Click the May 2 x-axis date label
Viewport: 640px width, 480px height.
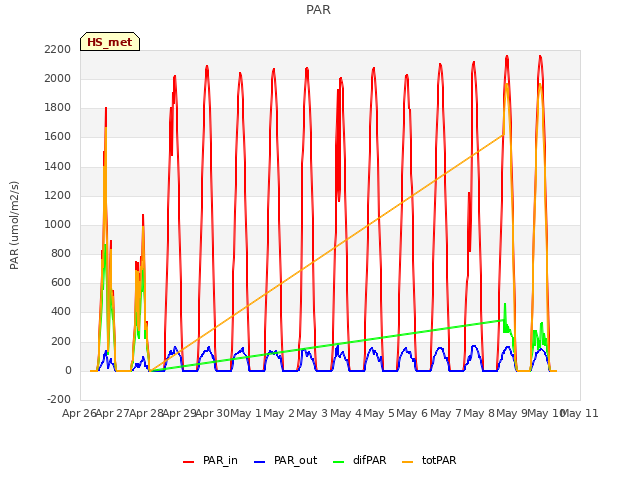279,414
